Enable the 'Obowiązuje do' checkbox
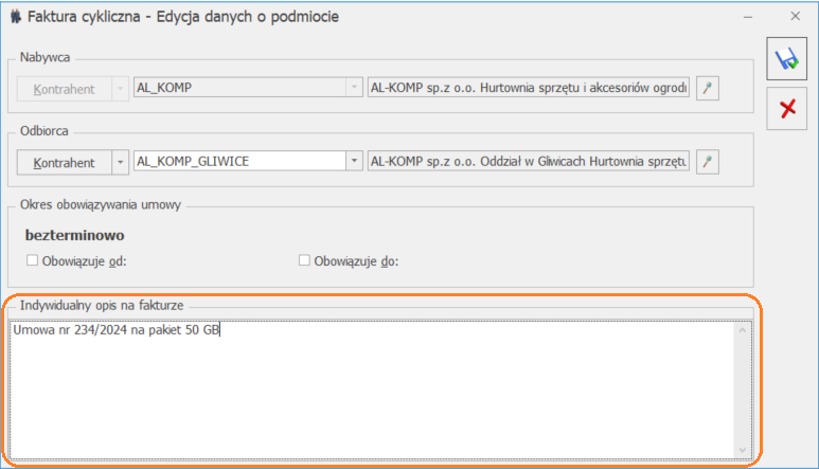This screenshot has width=819, height=469. [x=305, y=261]
